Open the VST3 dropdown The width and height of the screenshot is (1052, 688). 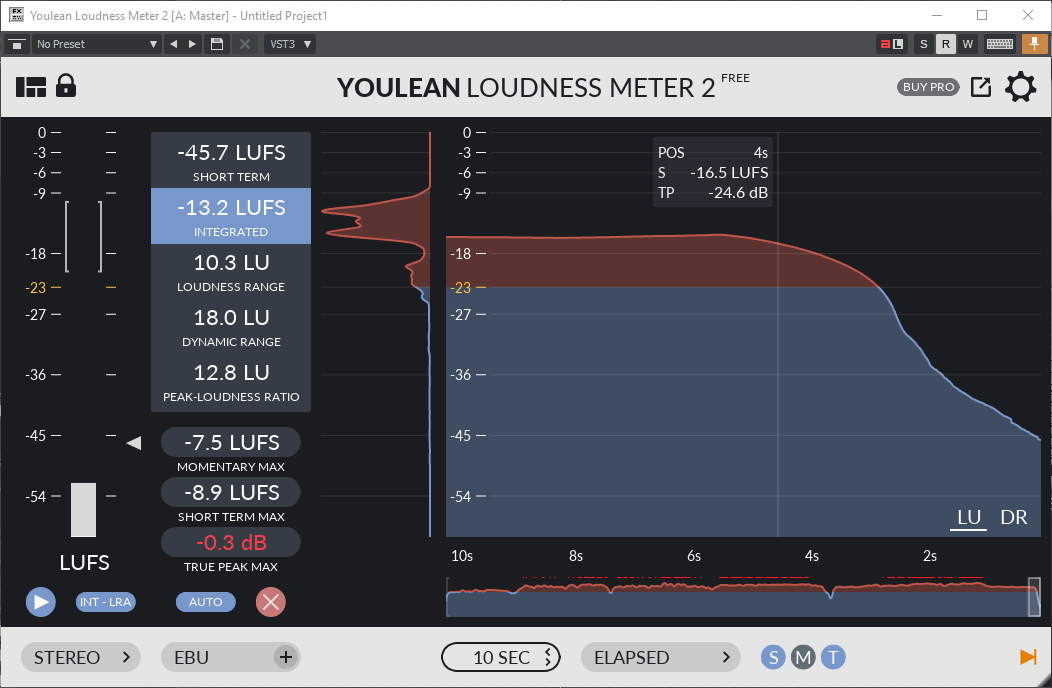click(290, 44)
